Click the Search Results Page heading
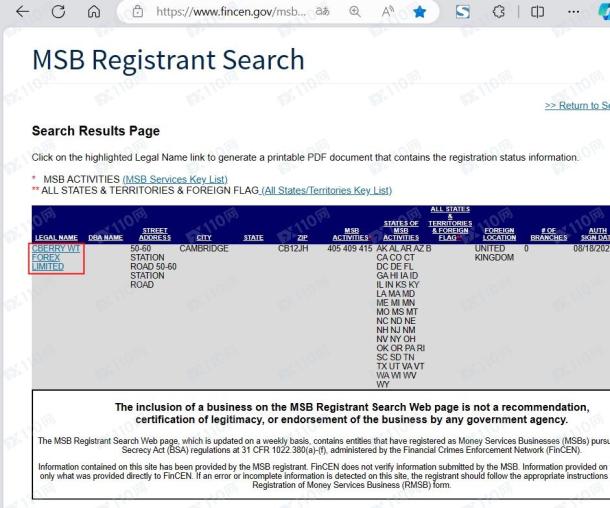610x508 pixels. (96, 131)
